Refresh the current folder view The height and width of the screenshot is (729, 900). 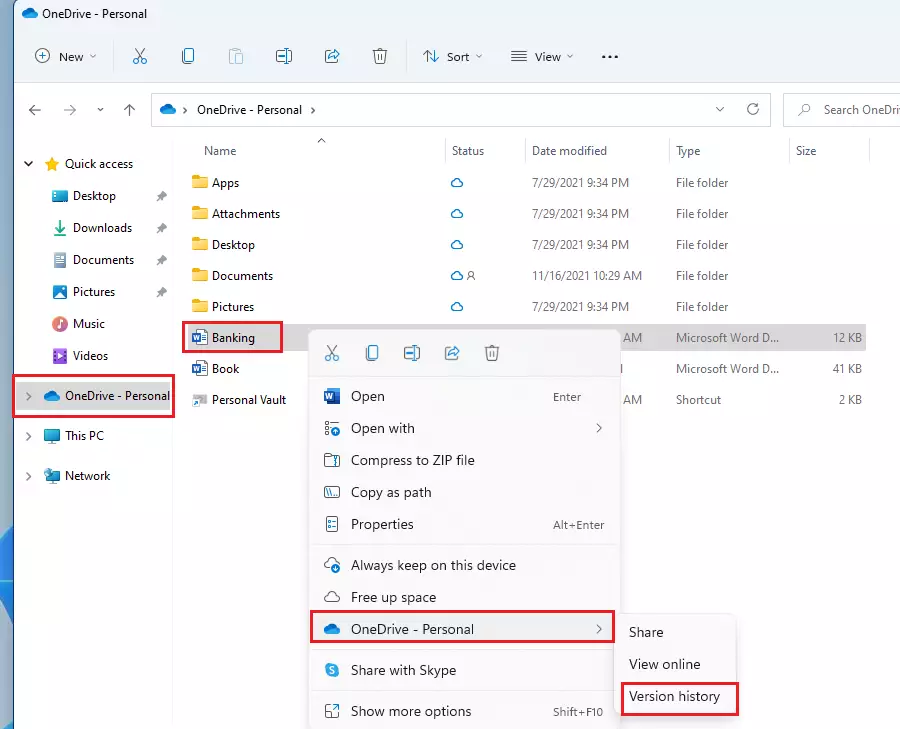click(753, 109)
